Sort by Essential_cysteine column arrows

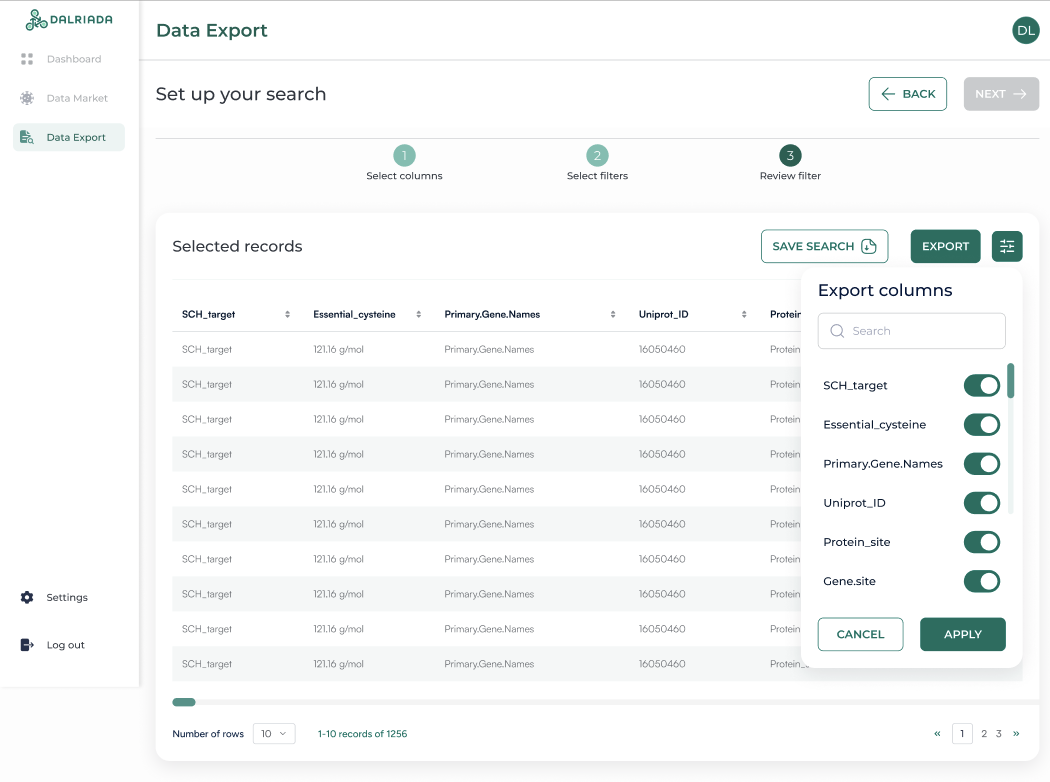419,314
